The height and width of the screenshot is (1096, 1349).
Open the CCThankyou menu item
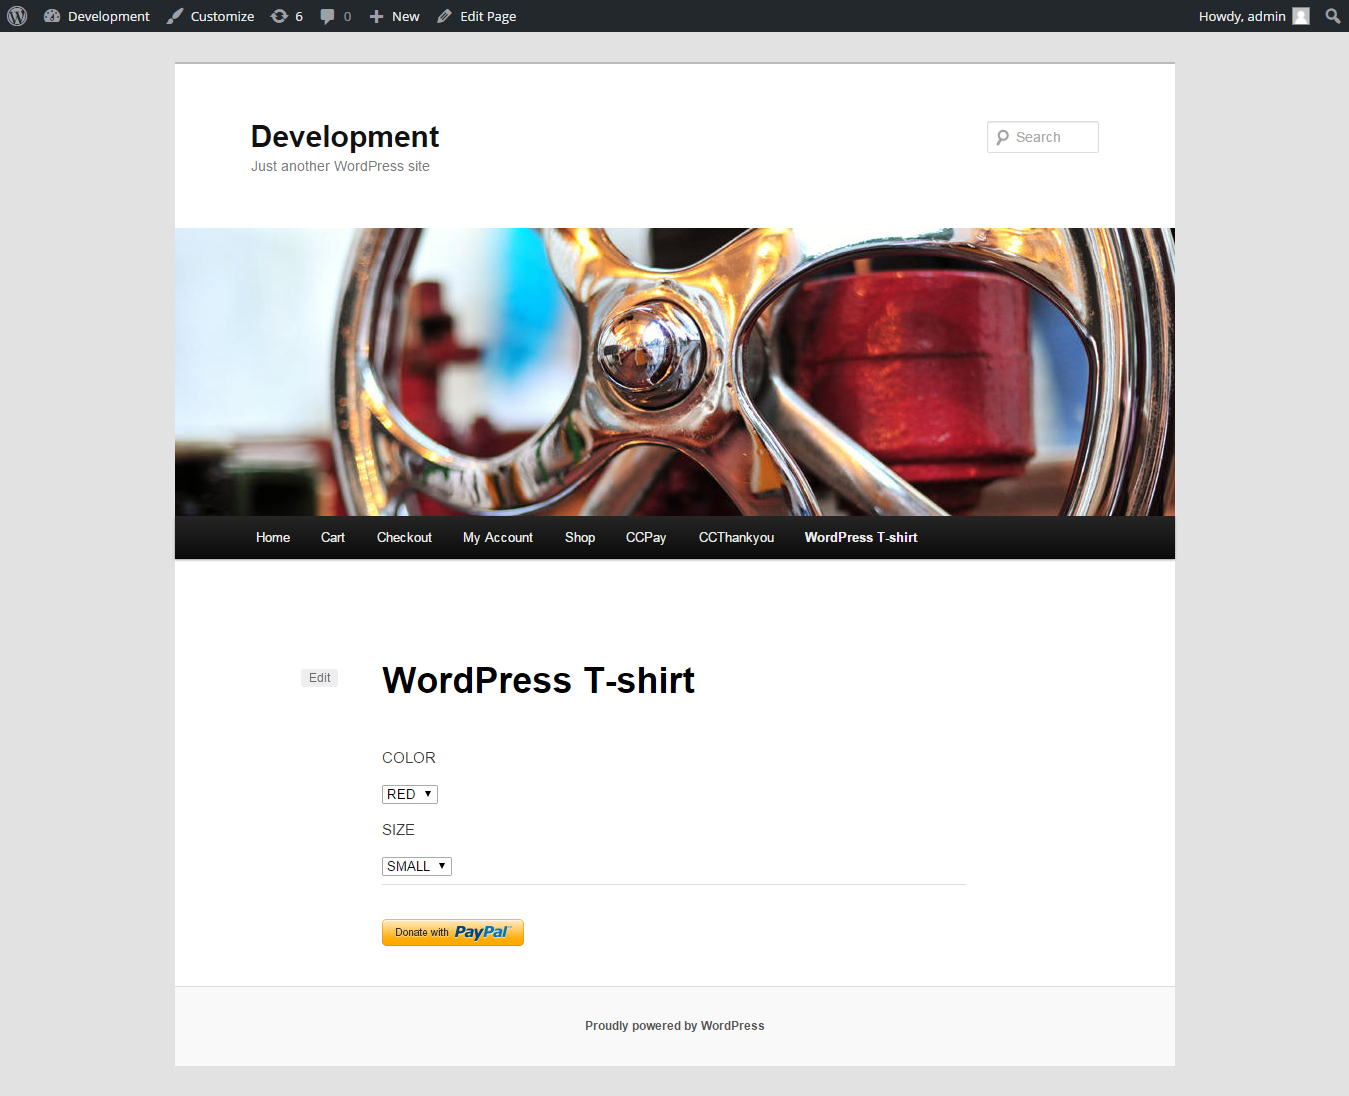[x=736, y=537]
